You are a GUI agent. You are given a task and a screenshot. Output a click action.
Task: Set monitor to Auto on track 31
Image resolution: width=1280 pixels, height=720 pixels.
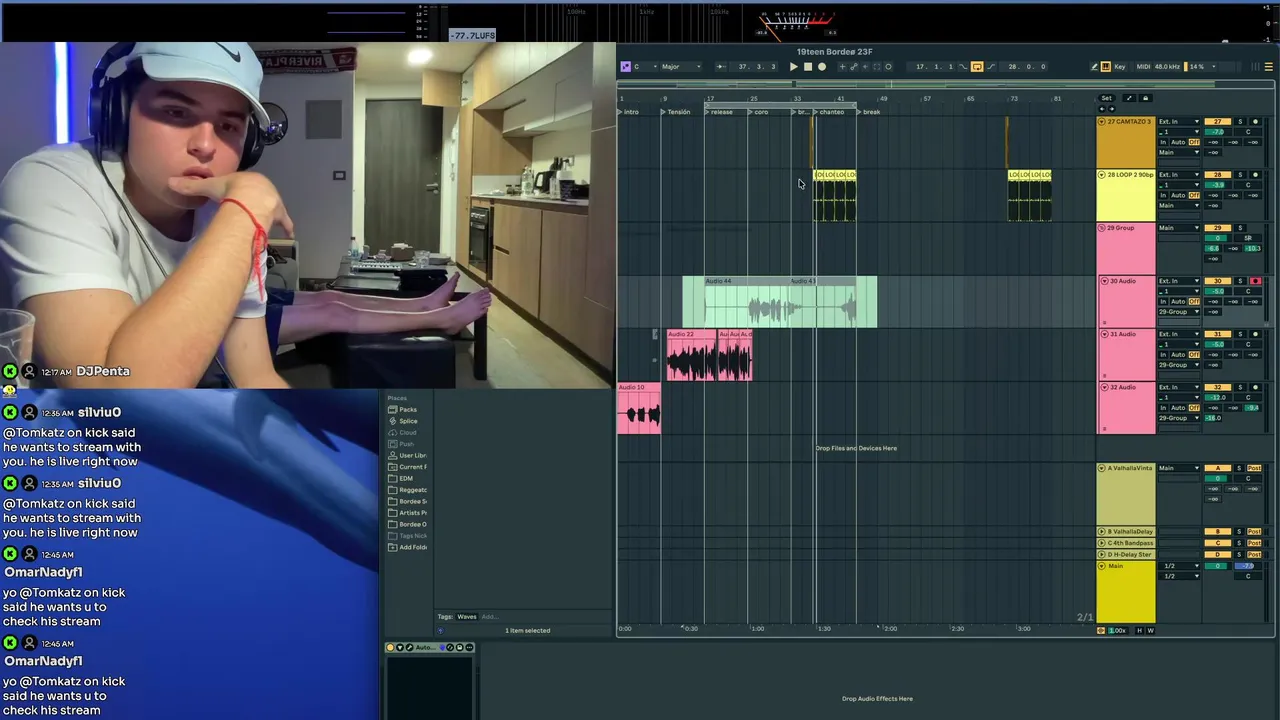click(x=1178, y=355)
